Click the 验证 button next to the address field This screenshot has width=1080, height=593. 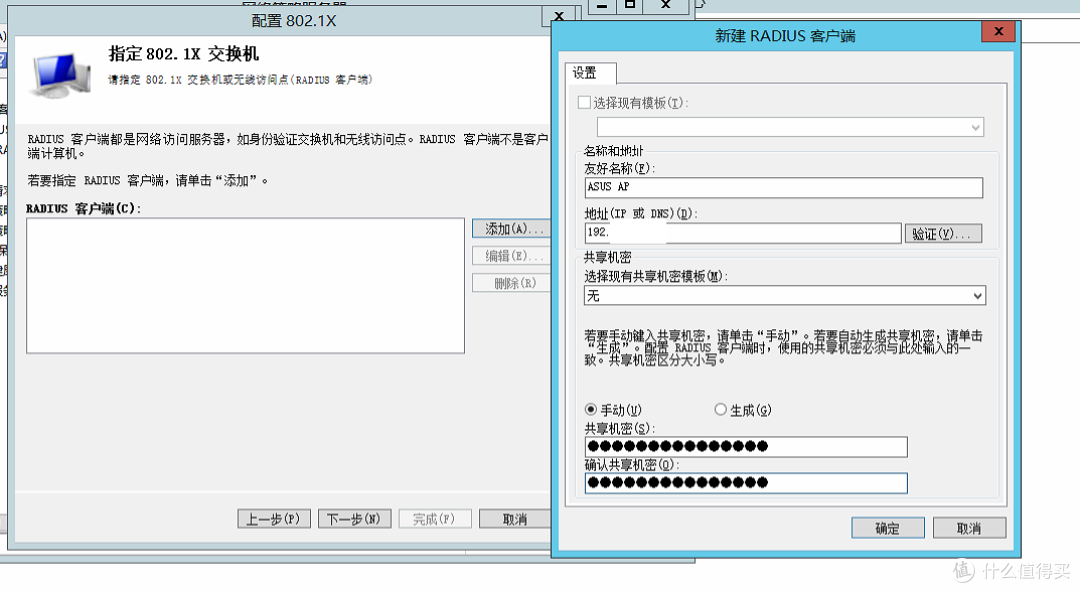943,233
